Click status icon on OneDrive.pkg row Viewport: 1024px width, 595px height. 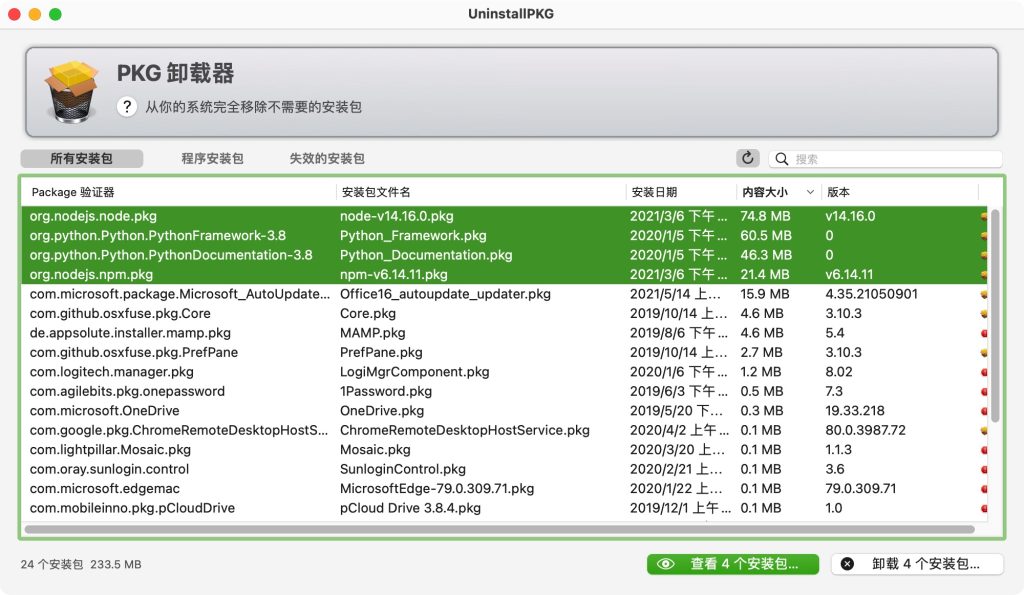click(984, 411)
